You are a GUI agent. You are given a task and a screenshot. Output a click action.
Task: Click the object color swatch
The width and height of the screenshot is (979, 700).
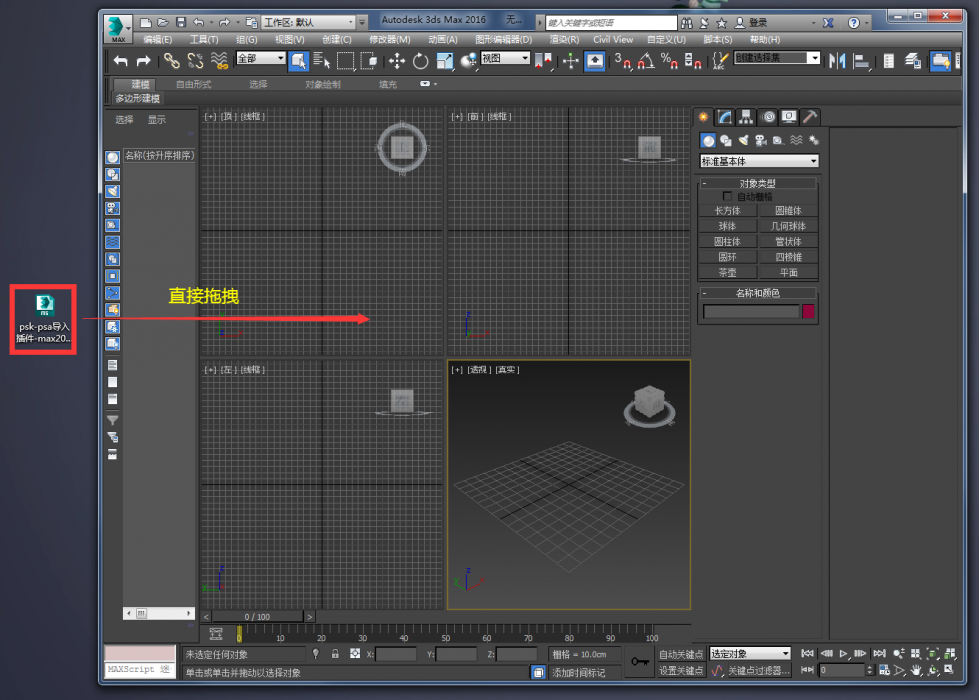coord(809,311)
